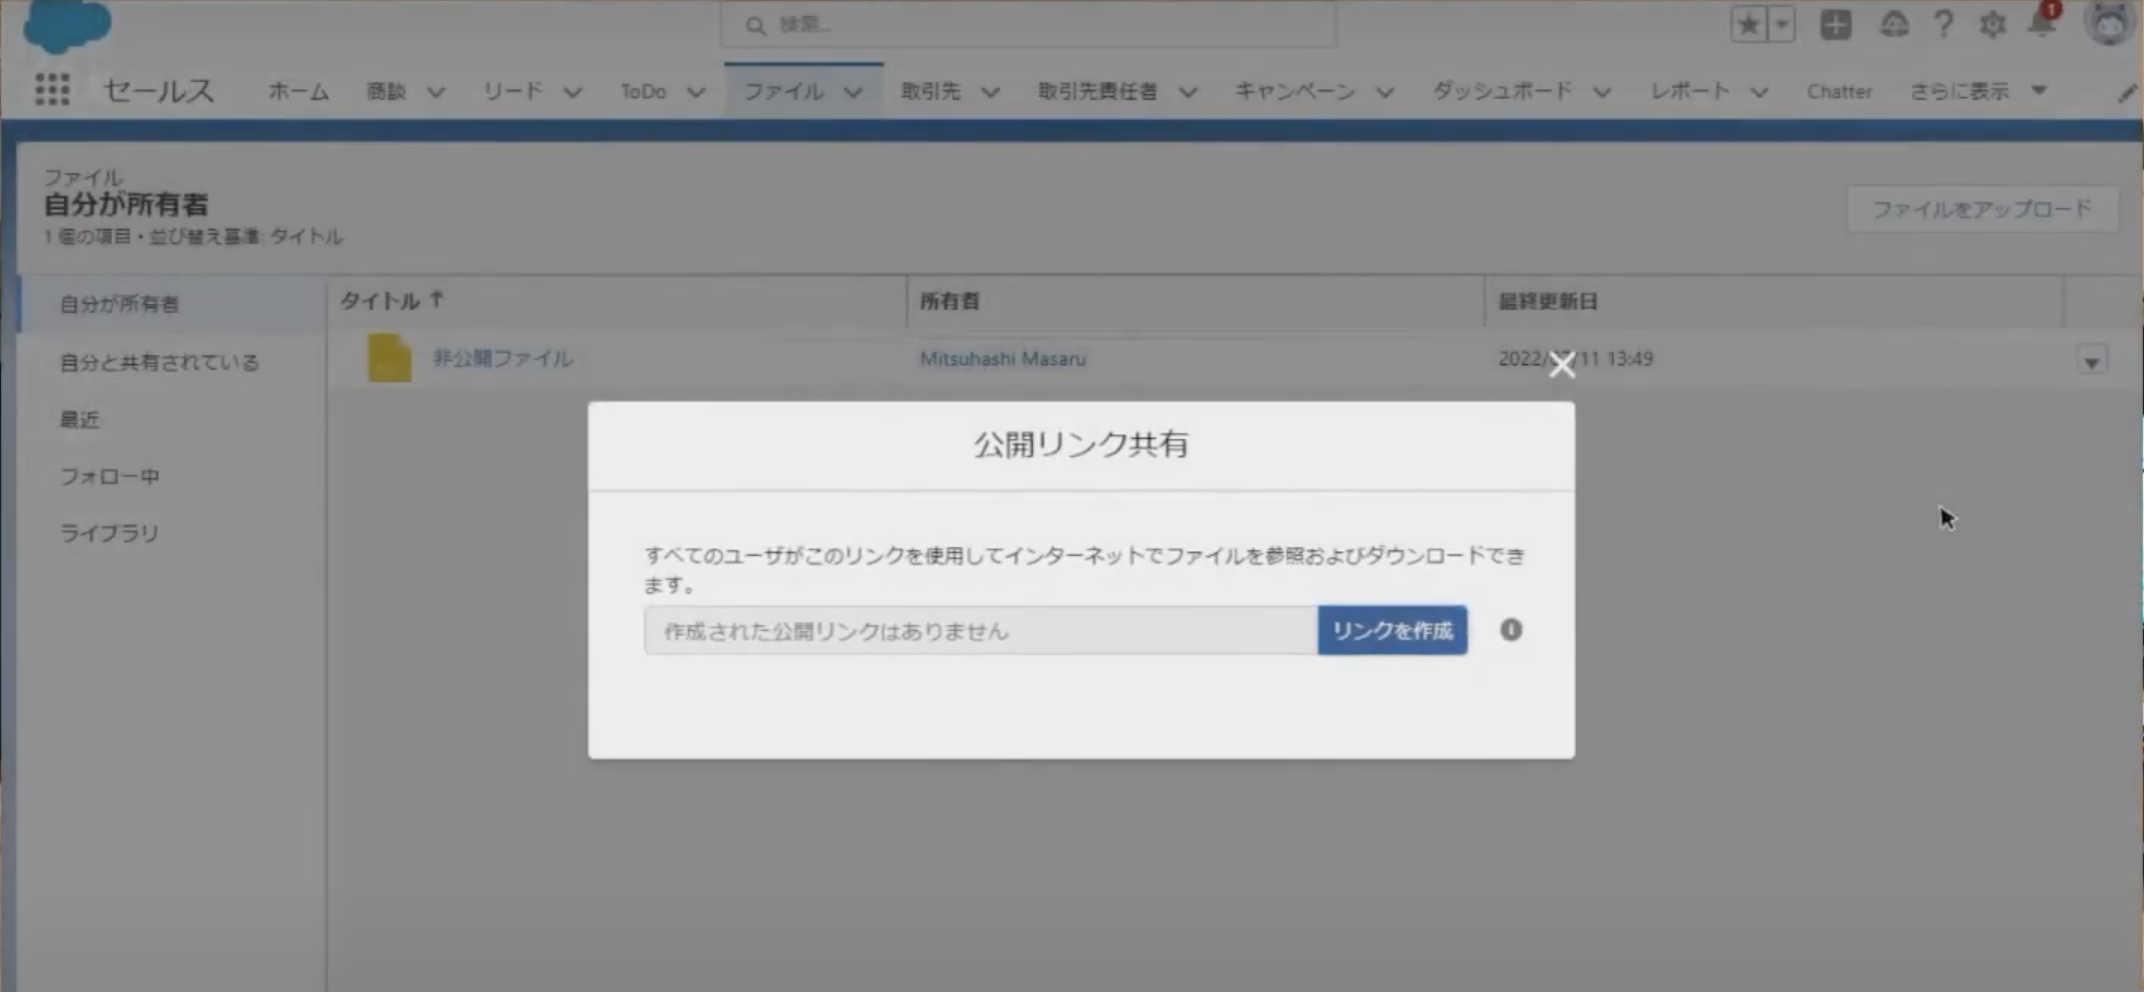
Task: Sort by the 最終更新日 column header
Action: [1547, 301]
